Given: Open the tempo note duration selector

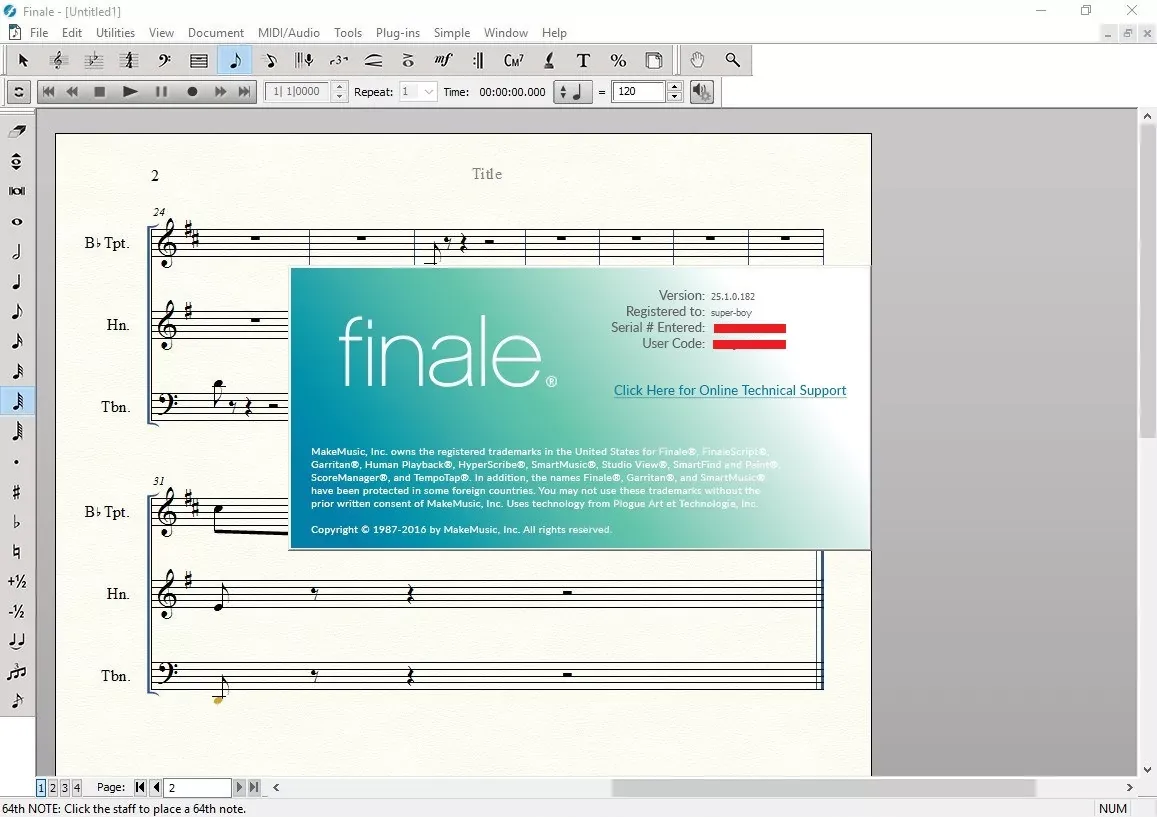Looking at the screenshot, I should pyautogui.click(x=573, y=92).
